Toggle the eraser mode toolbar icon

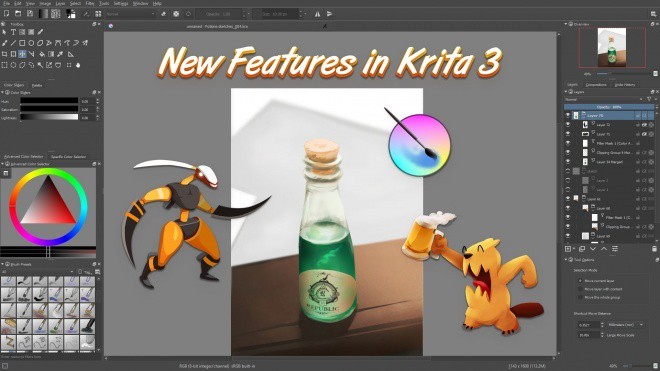click(163, 14)
